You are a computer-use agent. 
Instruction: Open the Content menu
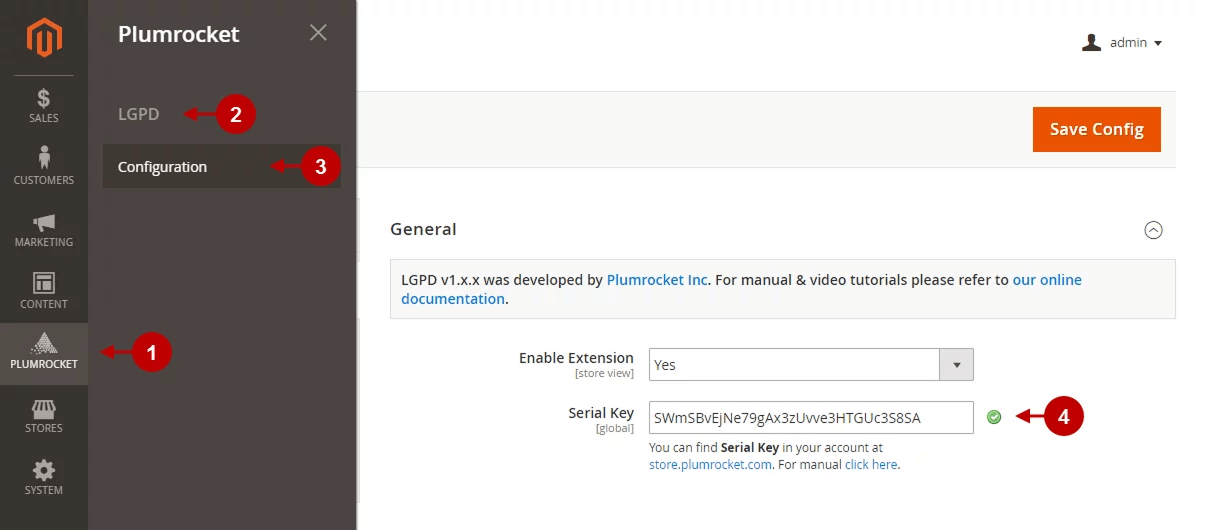tap(44, 292)
